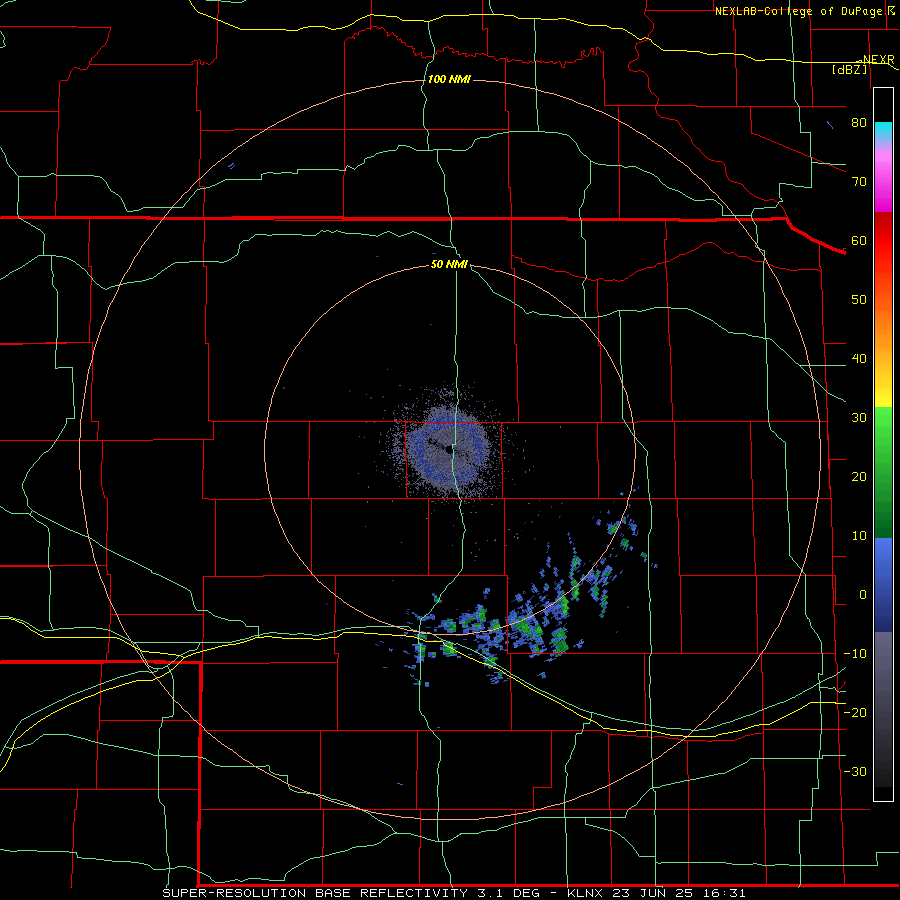Click the 30 value on reflectivity scale

pyautogui.click(x=859, y=418)
